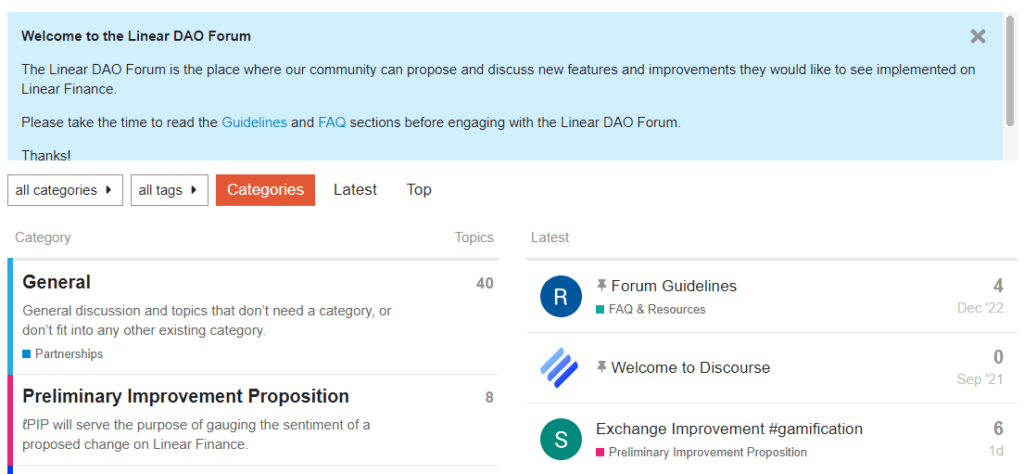The width and height of the screenshot is (1024, 474).
Task: Expand the all categories dropdown
Action: click(65, 190)
